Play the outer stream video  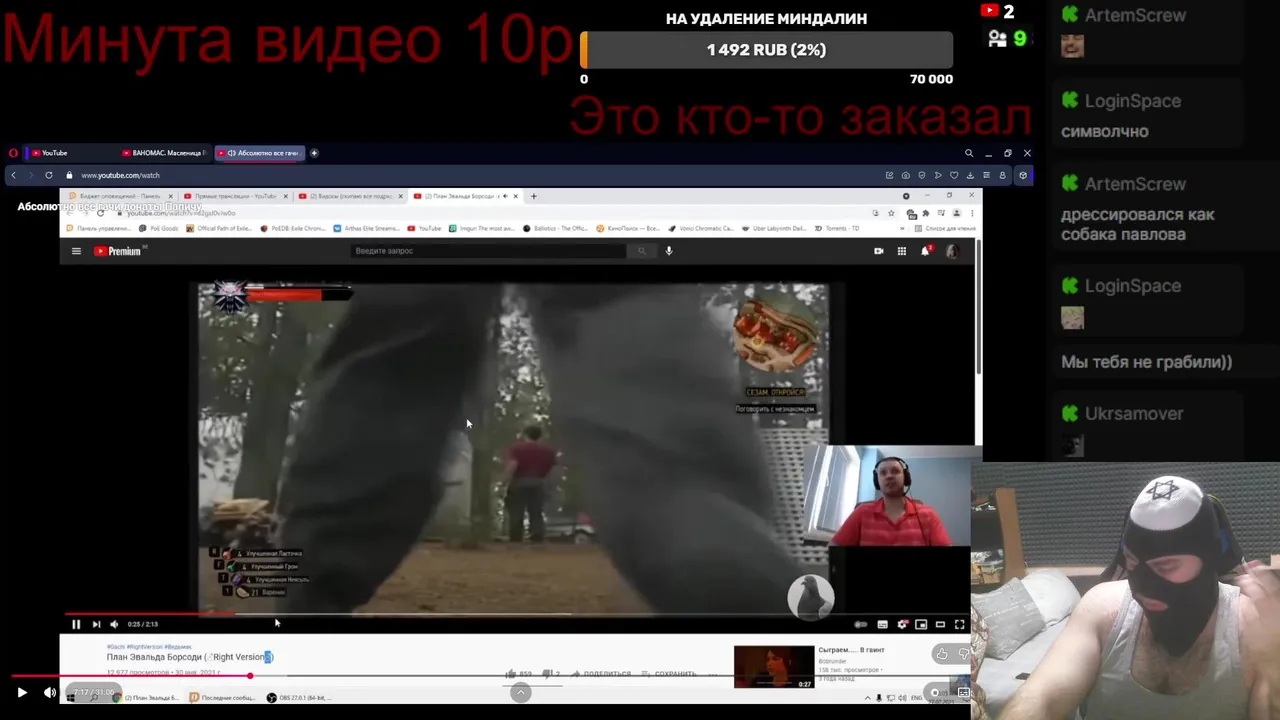click(22, 692)
